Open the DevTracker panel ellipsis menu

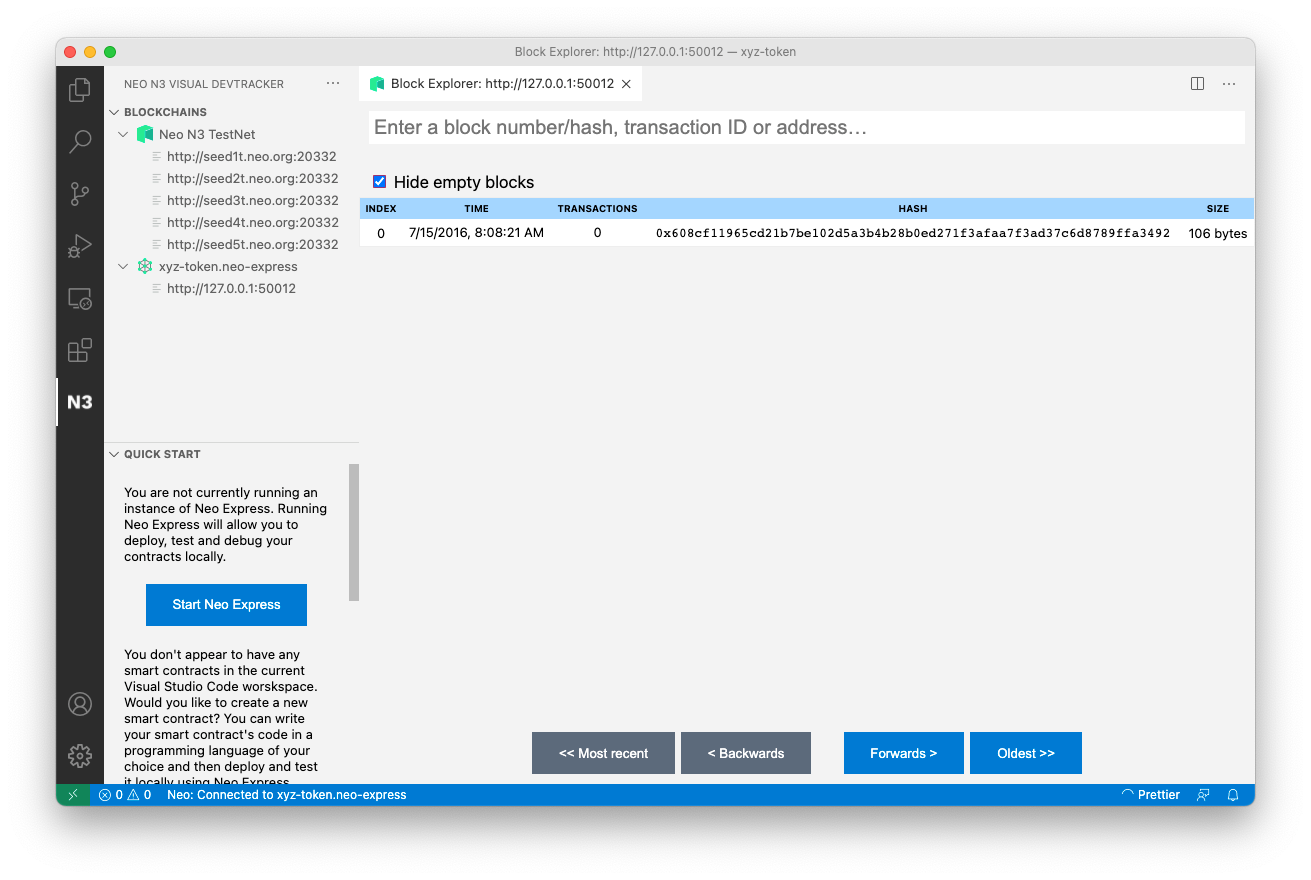(333, 84)
